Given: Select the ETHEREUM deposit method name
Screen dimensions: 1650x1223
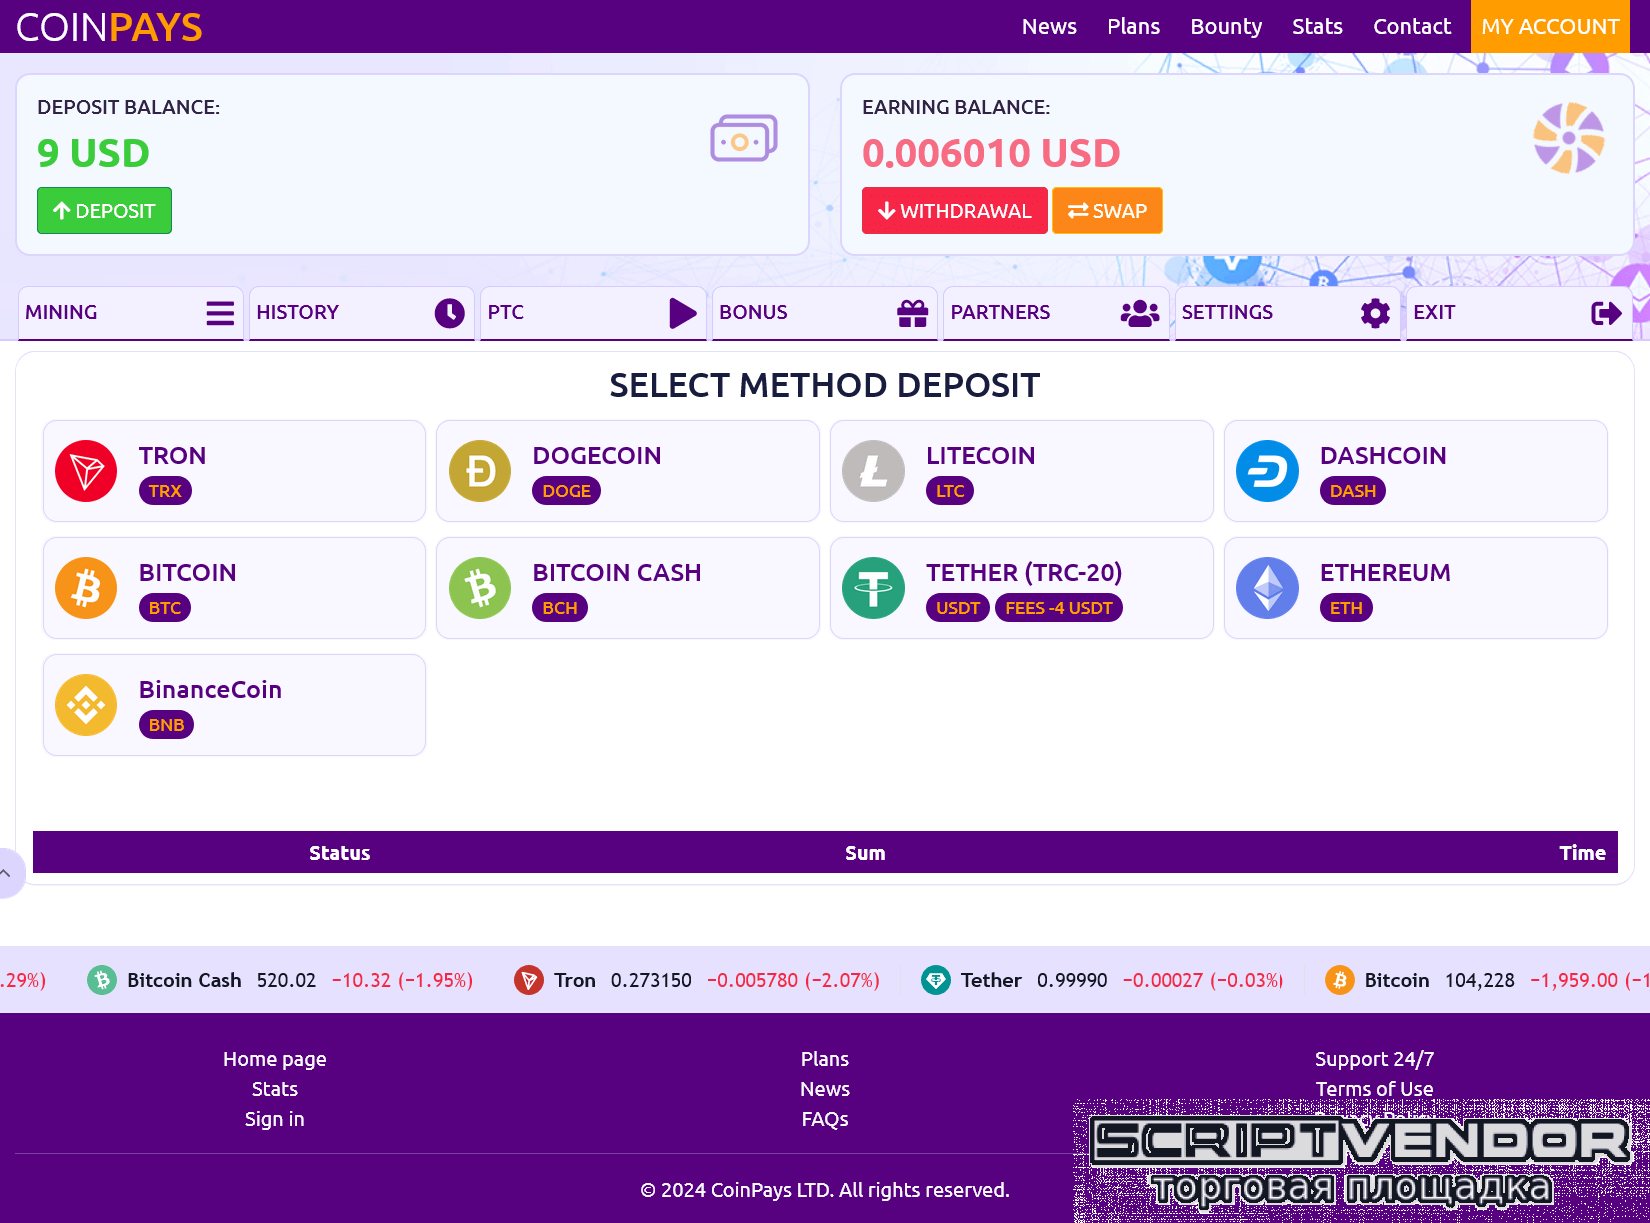Looking at the screenshot, I should coord(1385,573).
